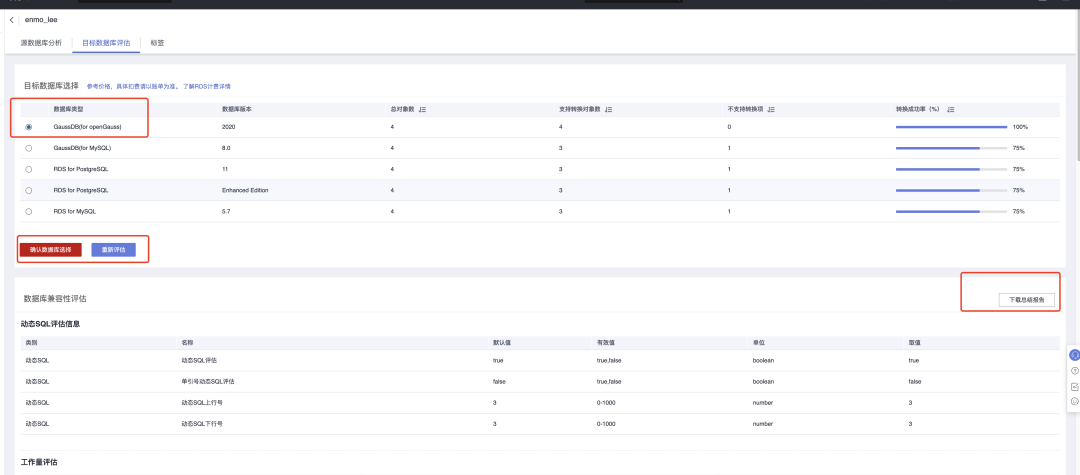
Task: Click the 默认值 column header
Action: [x=501, y=342]
